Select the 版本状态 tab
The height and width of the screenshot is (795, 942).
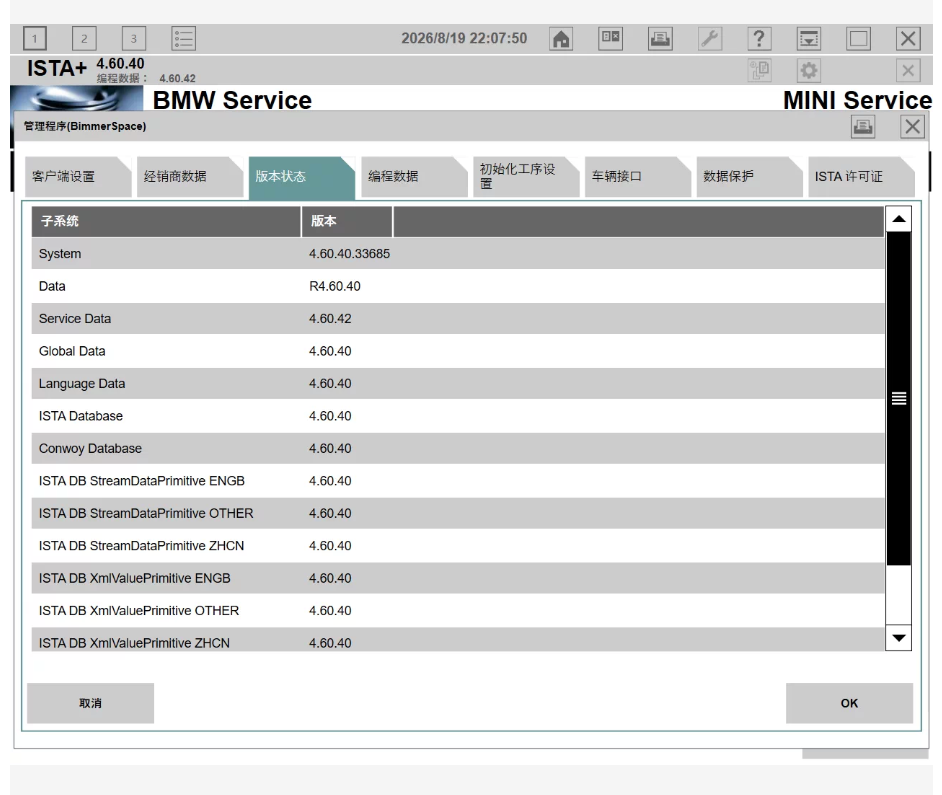pos(302,177)
